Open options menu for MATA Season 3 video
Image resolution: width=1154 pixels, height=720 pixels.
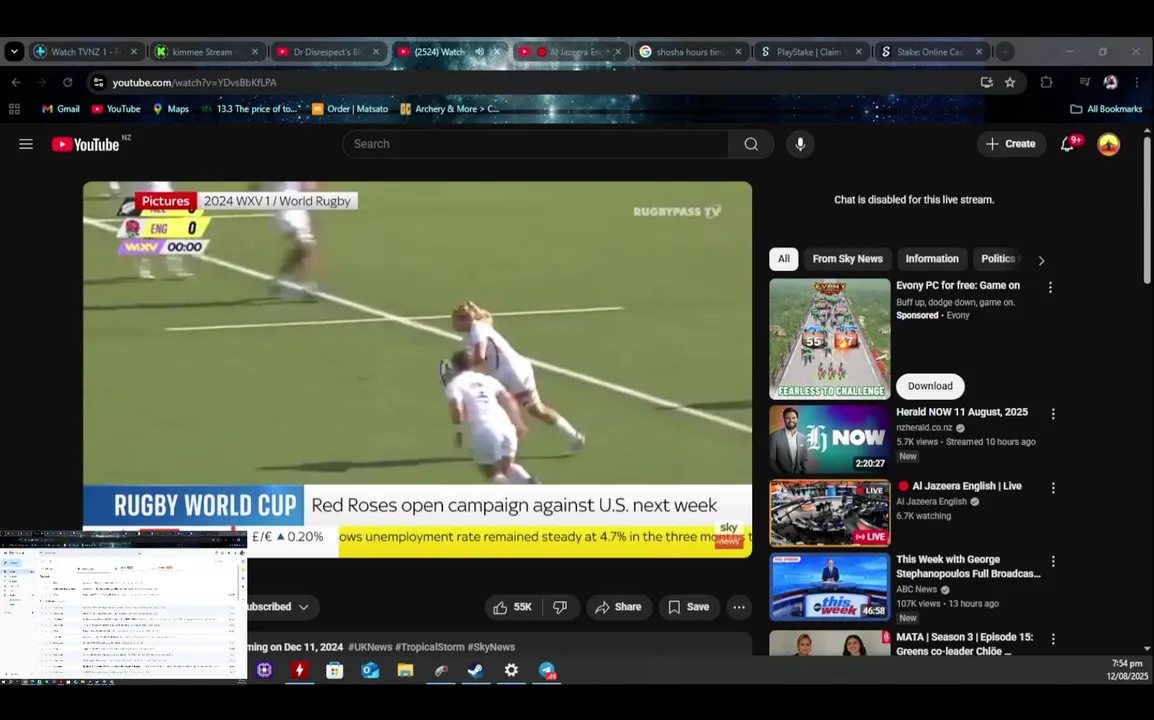1053,639
